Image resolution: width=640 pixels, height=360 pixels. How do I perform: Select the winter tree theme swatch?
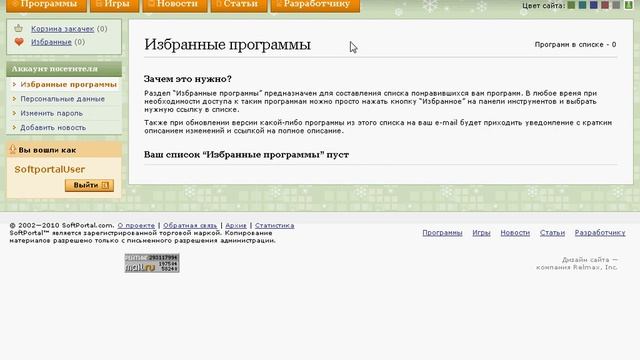629,5
